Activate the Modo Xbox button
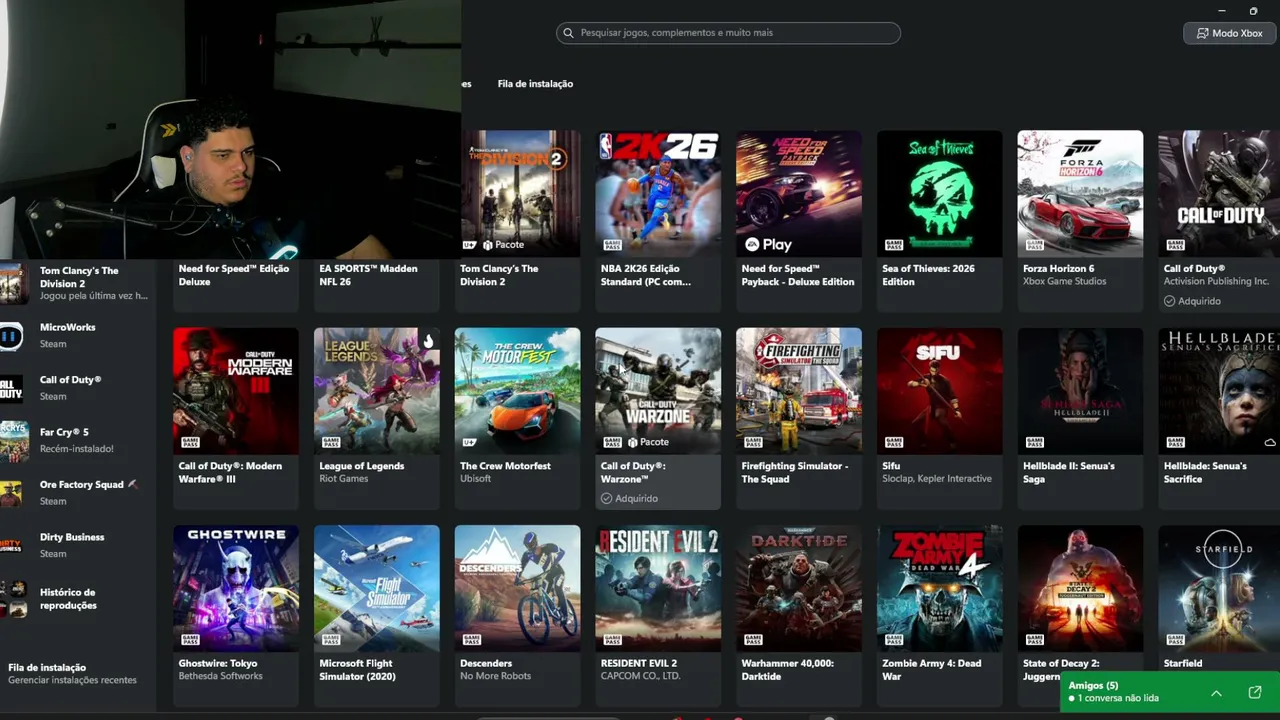Image resolution: width=1280 pixels, height=720 pixels. (x=1229, y=33)
